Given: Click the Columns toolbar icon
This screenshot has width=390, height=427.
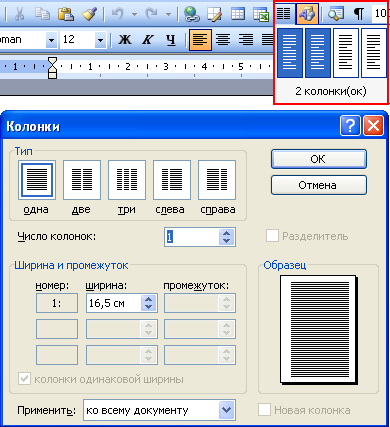Looking at the screenshot, I should (x=284, y=14).
